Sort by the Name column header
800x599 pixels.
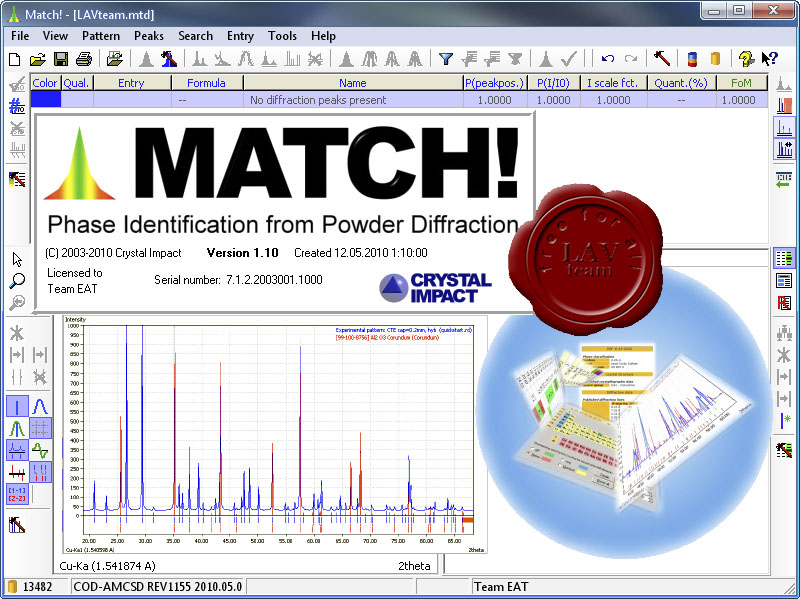[x=353, y=83]
